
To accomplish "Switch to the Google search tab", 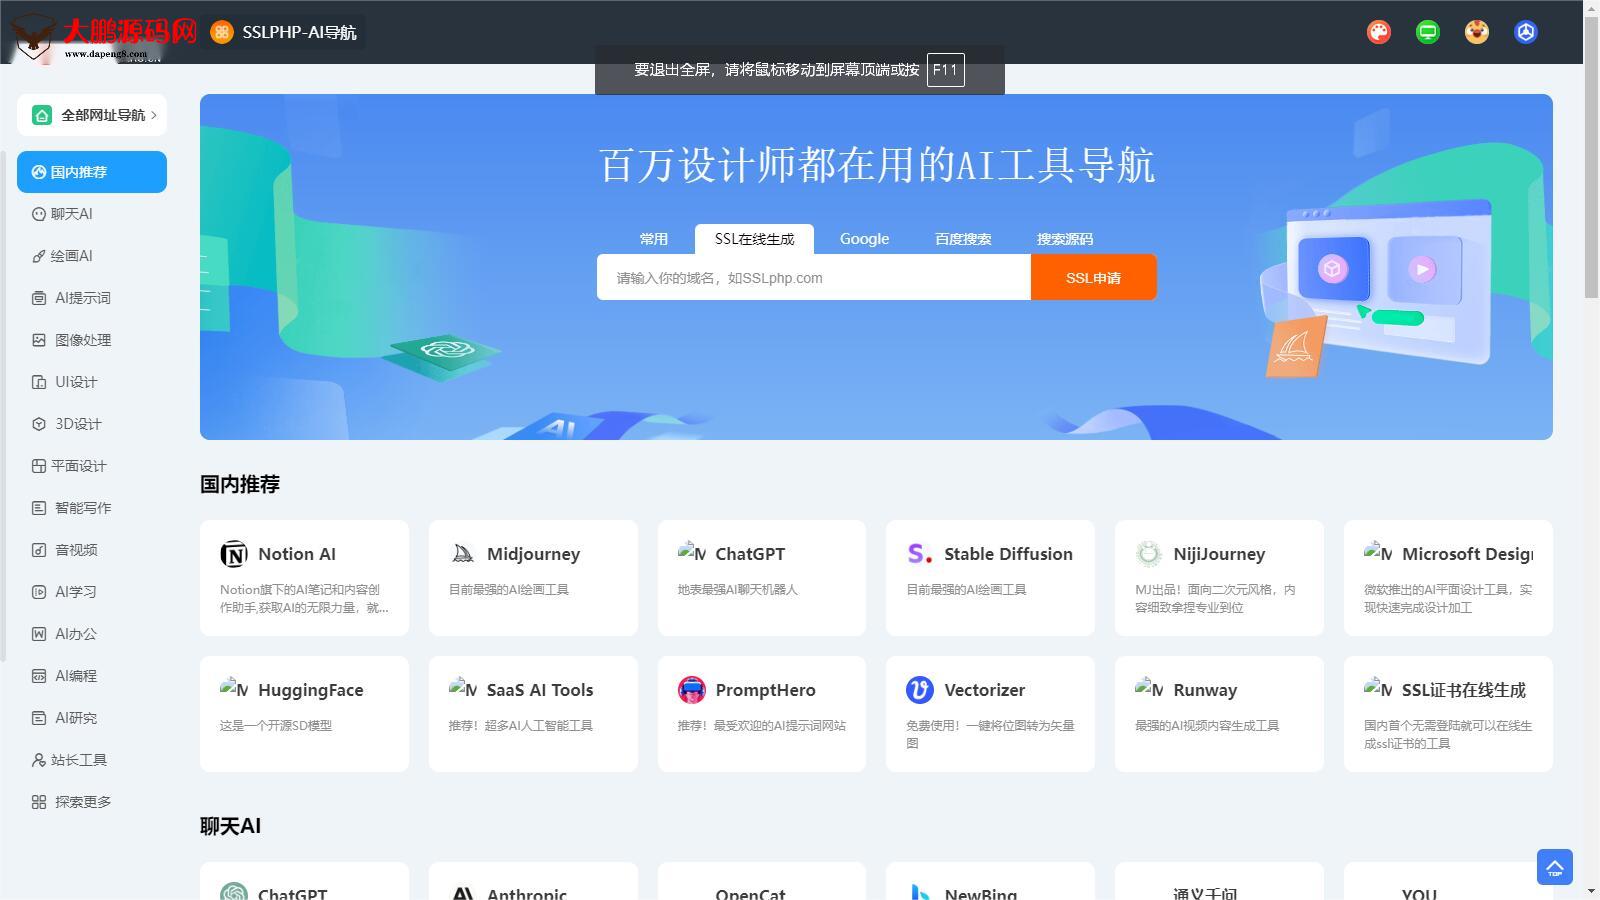I will pos(864,239).
